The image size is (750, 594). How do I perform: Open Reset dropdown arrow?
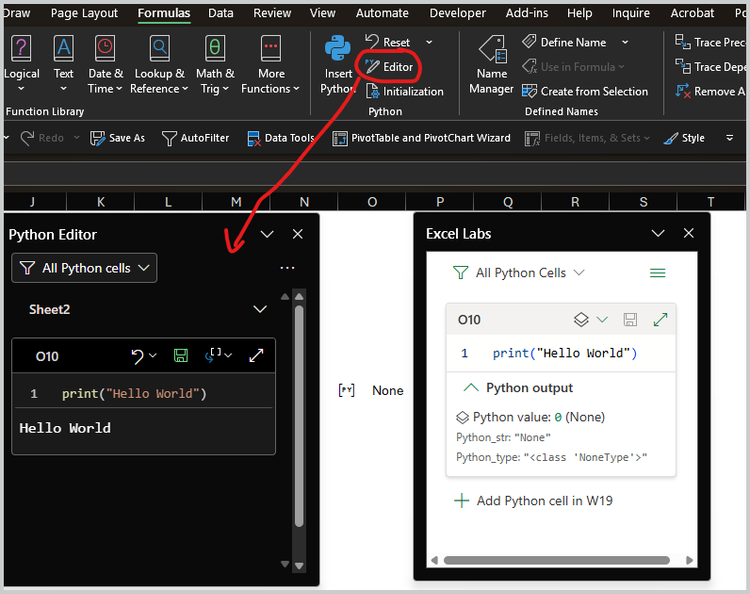click(x=429, y=42)
